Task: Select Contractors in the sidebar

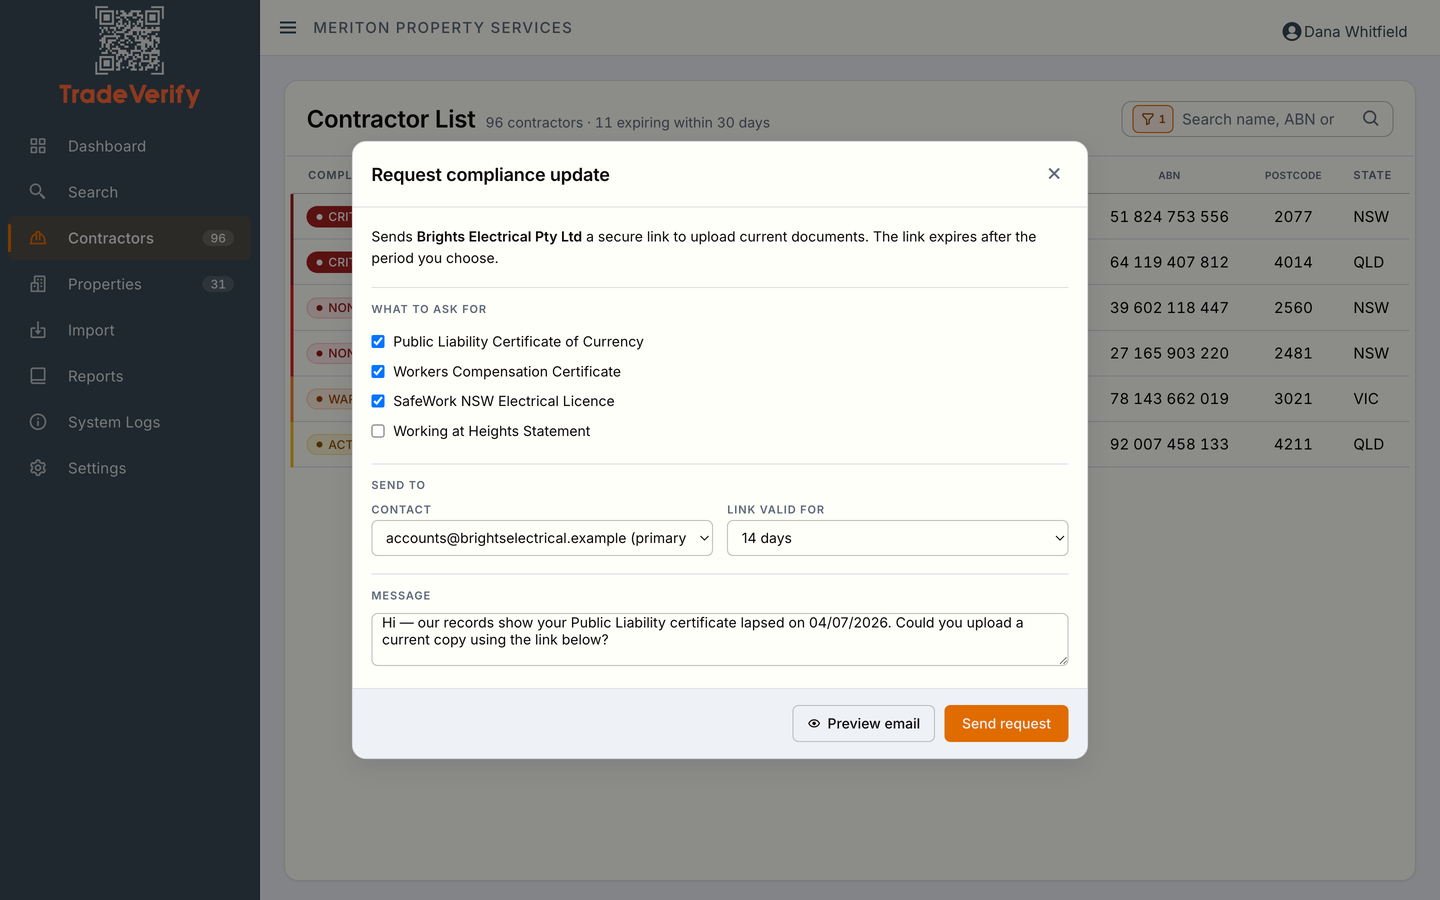Action: coord(130,238)
